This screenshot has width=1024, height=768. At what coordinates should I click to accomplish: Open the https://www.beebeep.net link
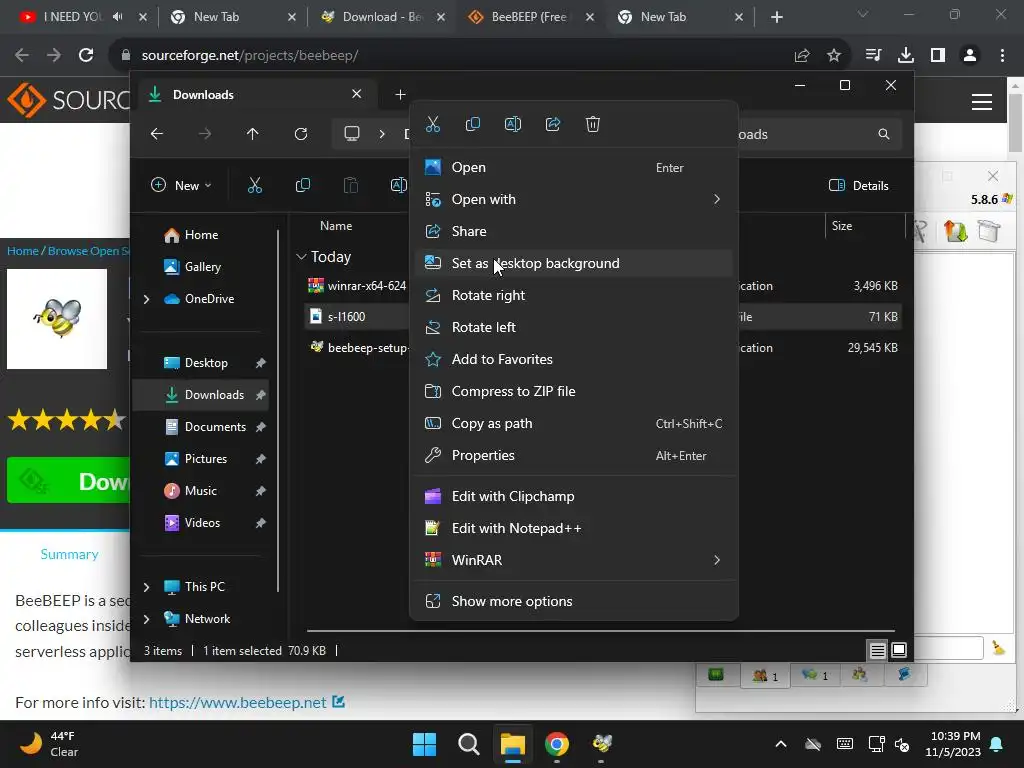point(238,703)
